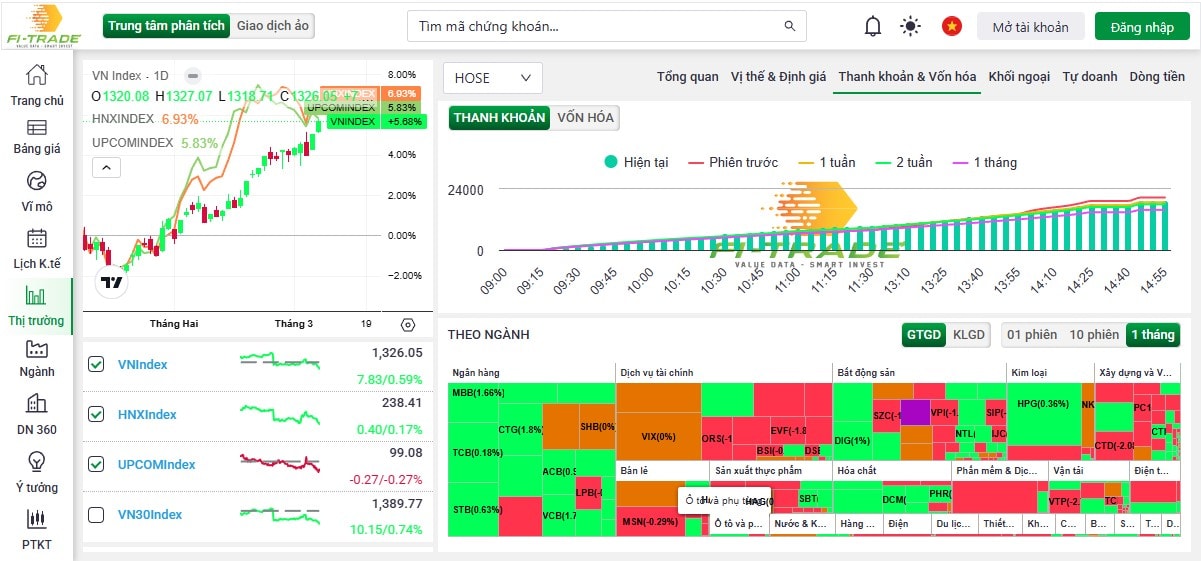Open the Trang chủ home icon

click(37, 76)
